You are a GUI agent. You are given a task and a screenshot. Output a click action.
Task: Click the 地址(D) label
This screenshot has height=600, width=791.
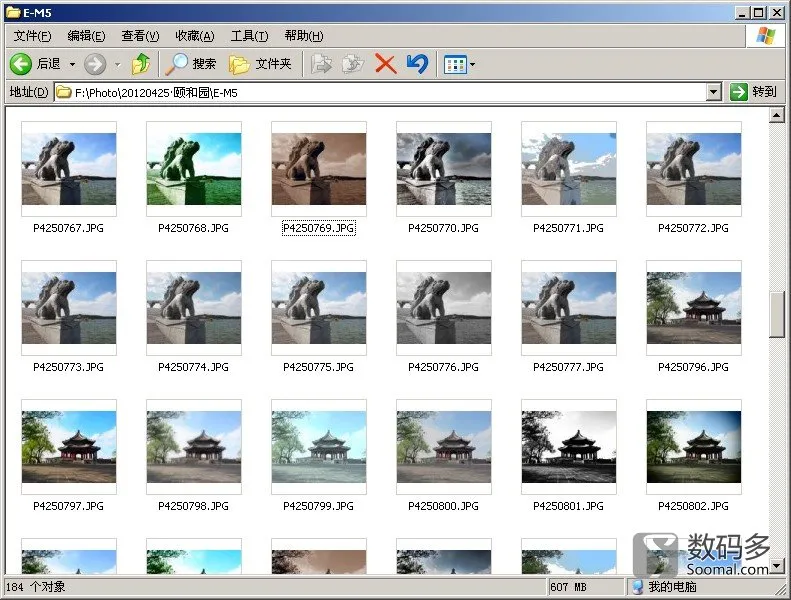[x=29, y=92]
